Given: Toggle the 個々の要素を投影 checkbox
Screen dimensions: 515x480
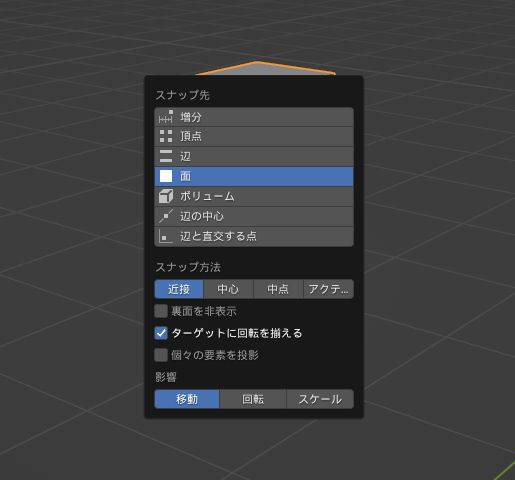Looking at the screenshot, I should [x=161, y=355].
